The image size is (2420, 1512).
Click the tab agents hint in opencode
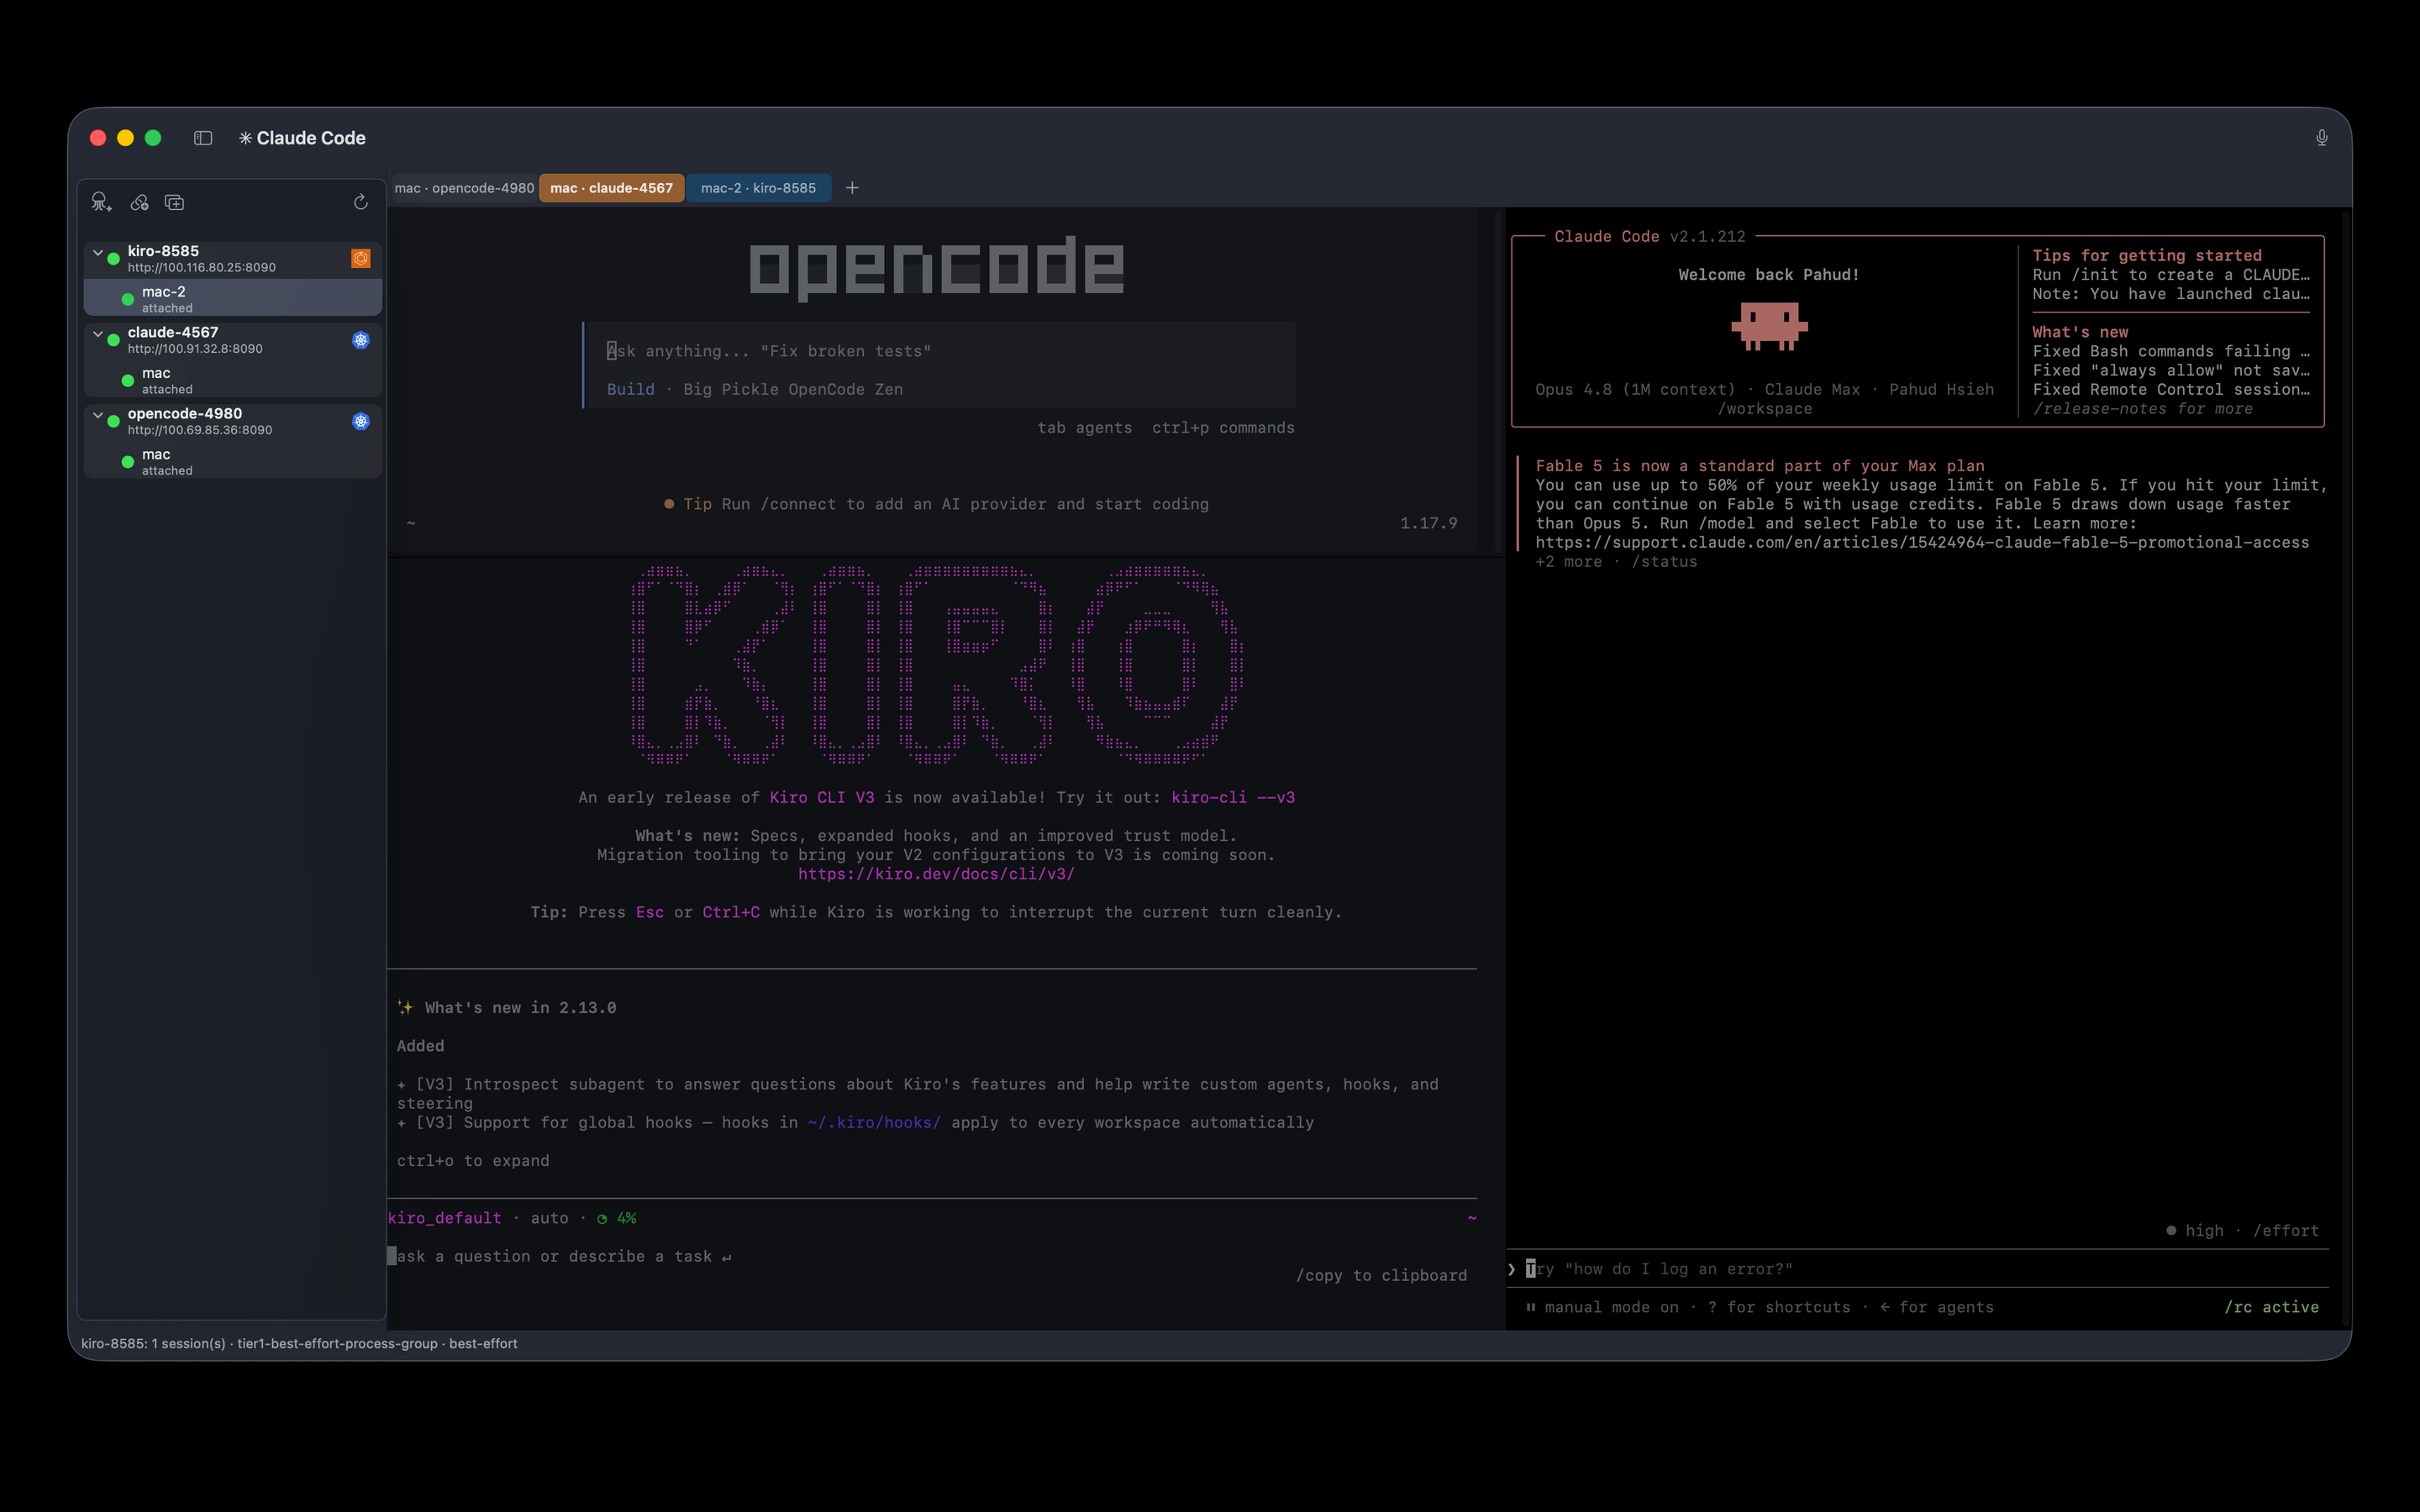tap(1085, 427)
